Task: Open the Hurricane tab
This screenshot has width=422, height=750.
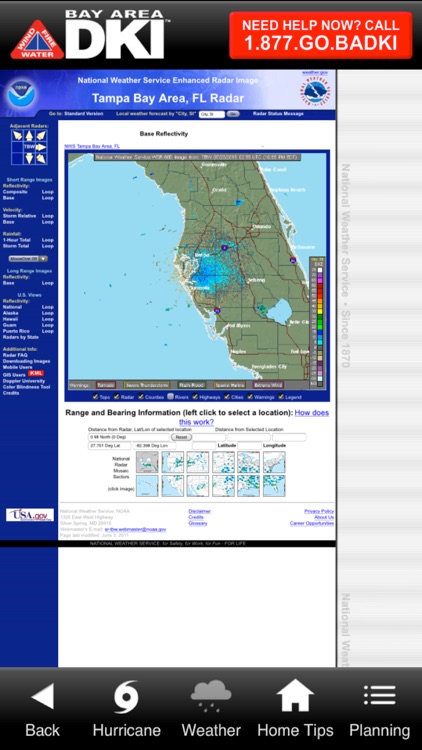Action: click(126, 710)
